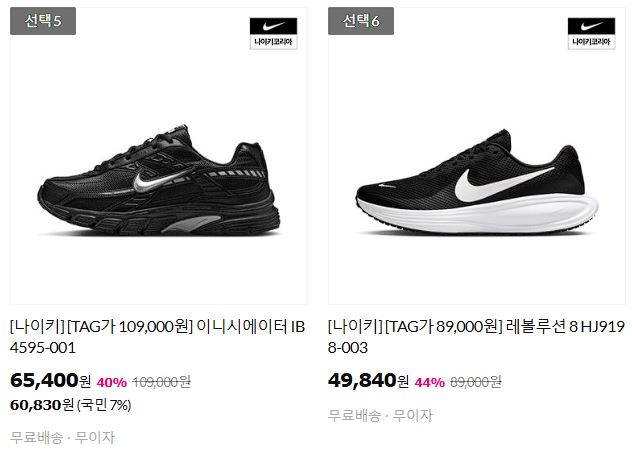Screen dimensions: 632x453
Task: Click the 60,830원 국민 7% card price
Action: [71, 405]
